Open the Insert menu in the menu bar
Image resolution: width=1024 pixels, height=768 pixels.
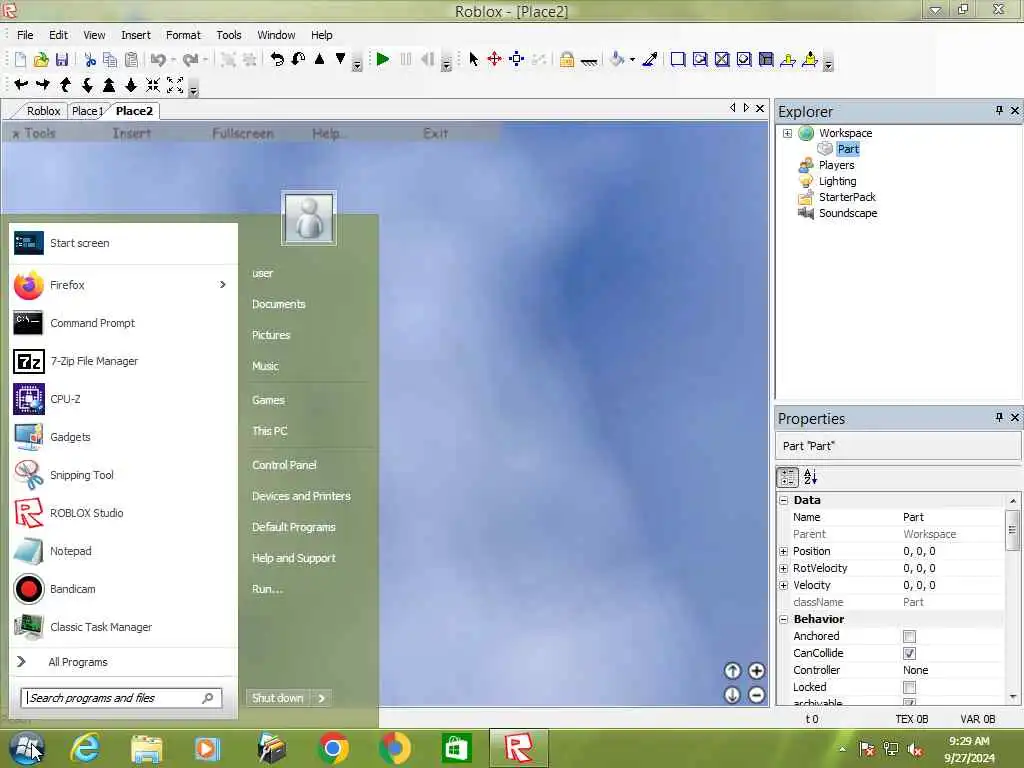click(x=136, y=35)
